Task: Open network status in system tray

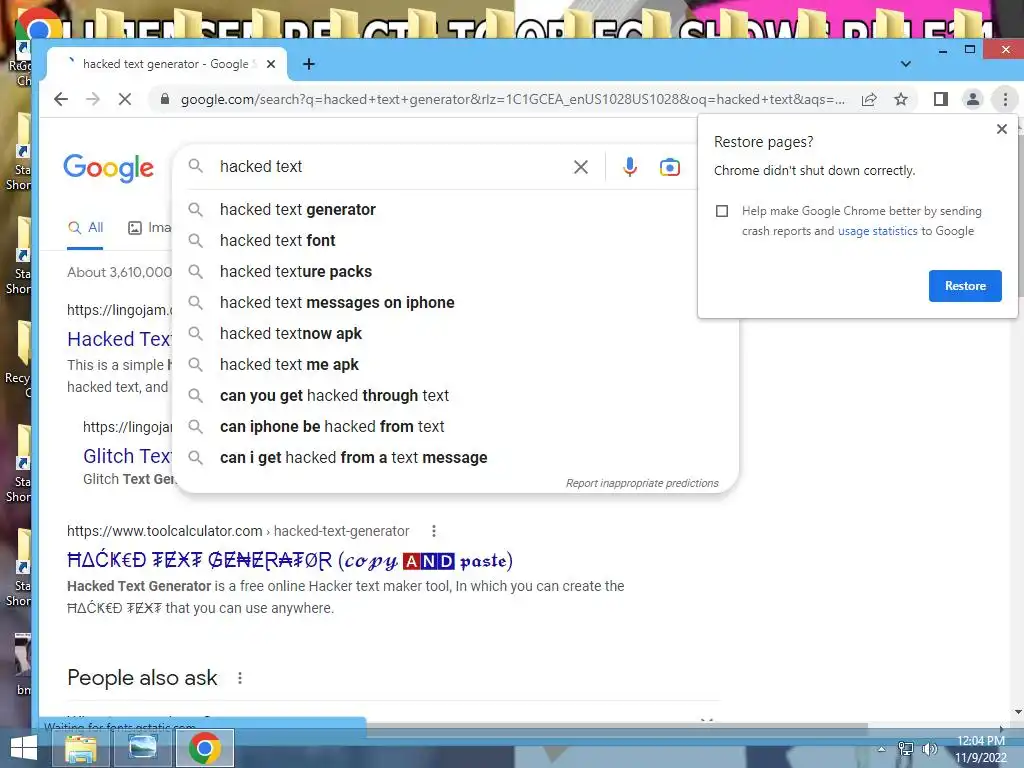Action: pyautogui.click(x=906, y=748)
